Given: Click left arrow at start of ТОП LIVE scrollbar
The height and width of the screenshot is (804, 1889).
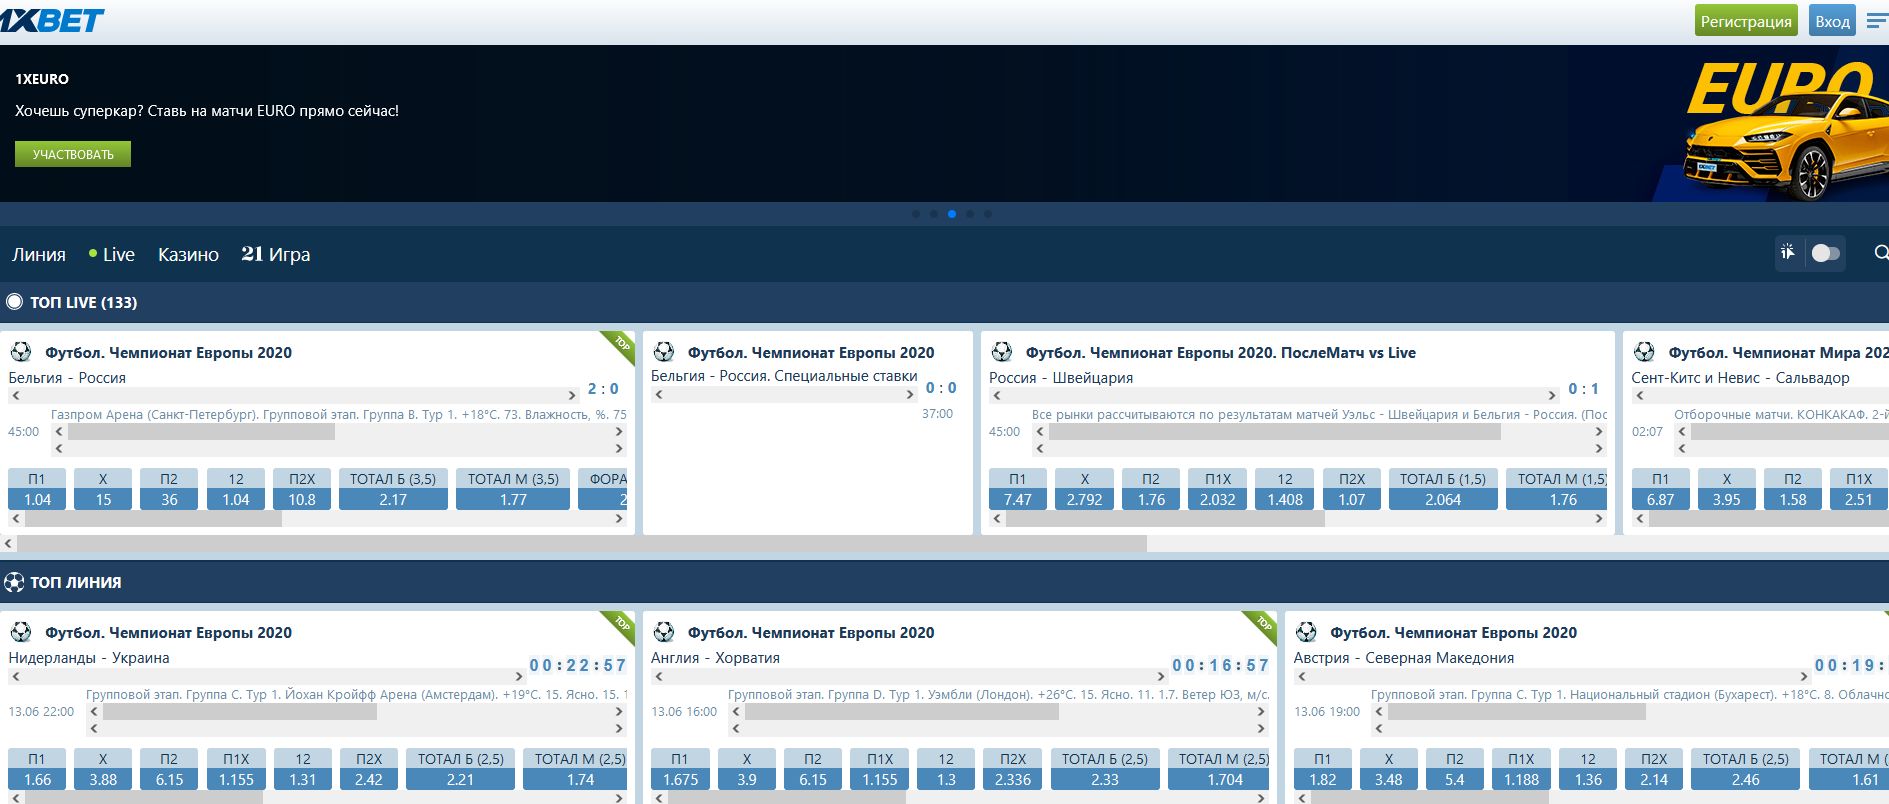Looking at the screenshot, I should (x=9, y=544).
